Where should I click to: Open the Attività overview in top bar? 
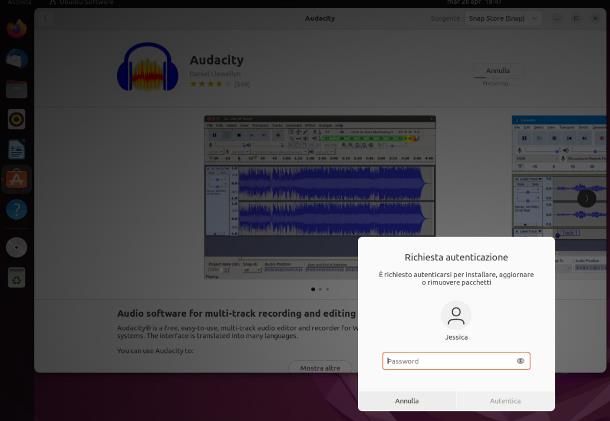pyautogui.click(x=19, y=2)
